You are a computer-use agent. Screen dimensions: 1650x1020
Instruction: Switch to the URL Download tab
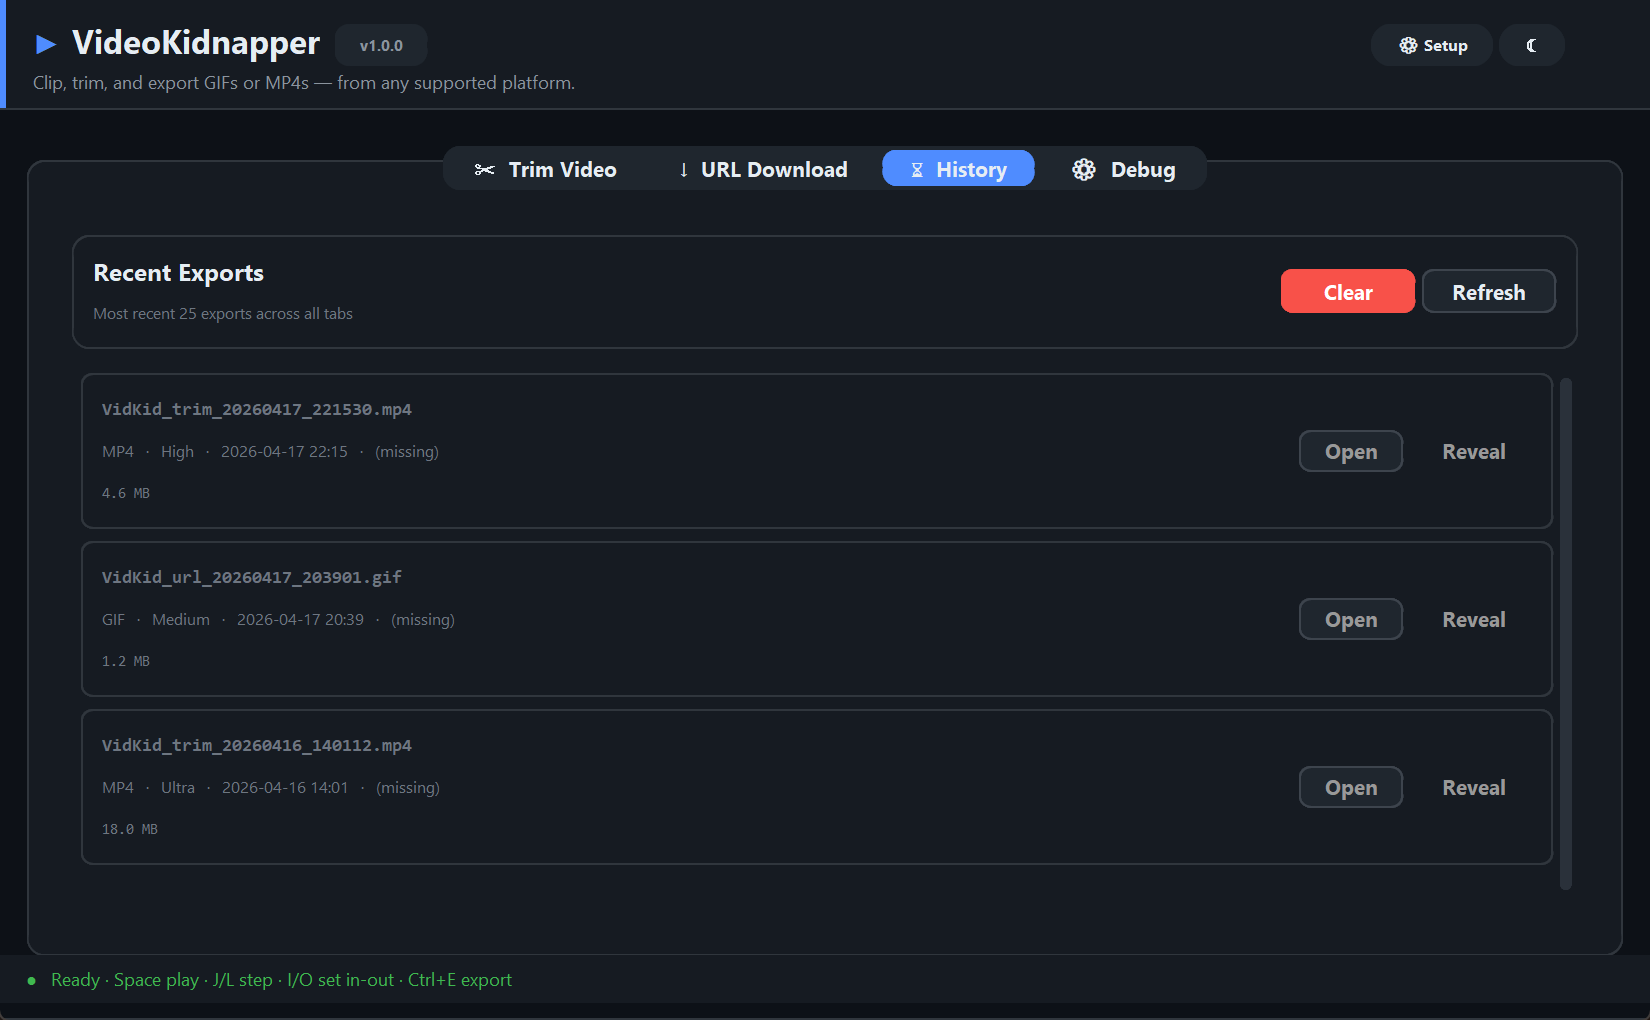[x=763, y=169]
